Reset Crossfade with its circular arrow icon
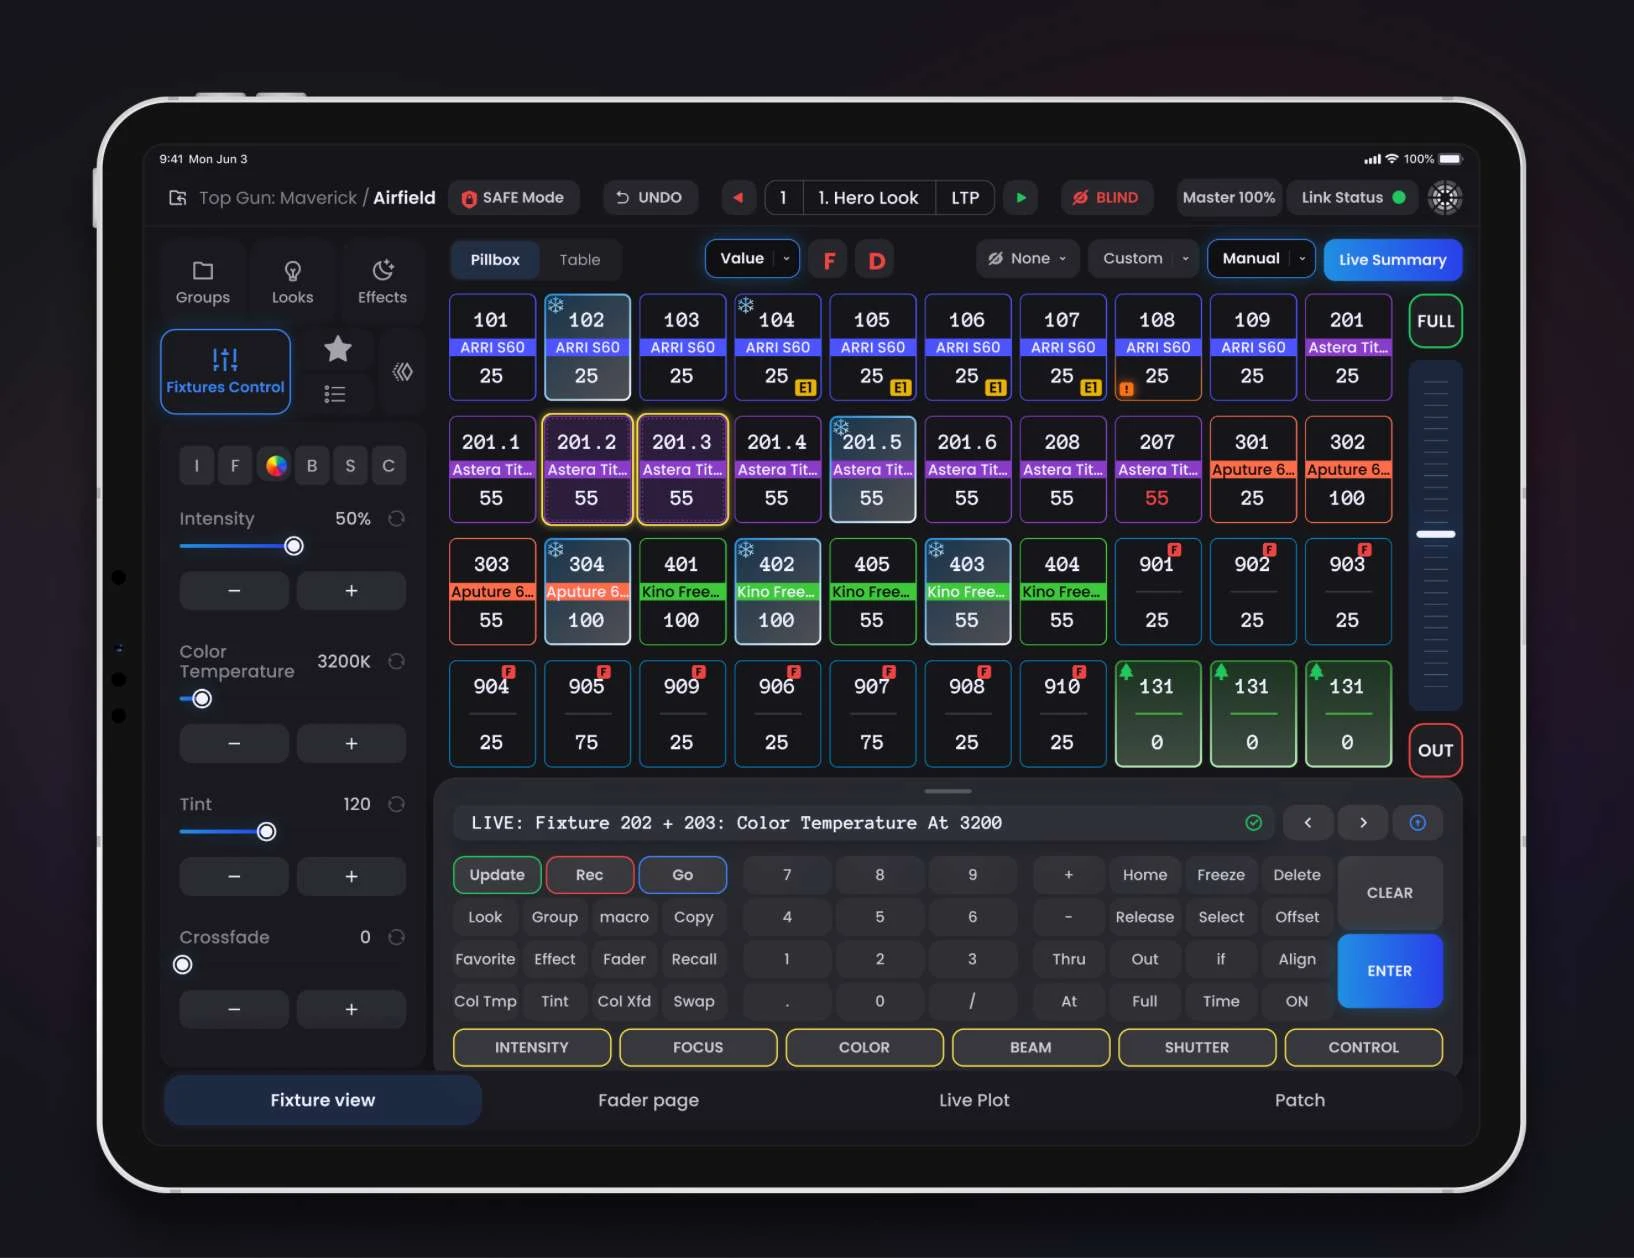Image resolution: width=1634 pixels, height=1258 pixels. (x=396, y=937)
